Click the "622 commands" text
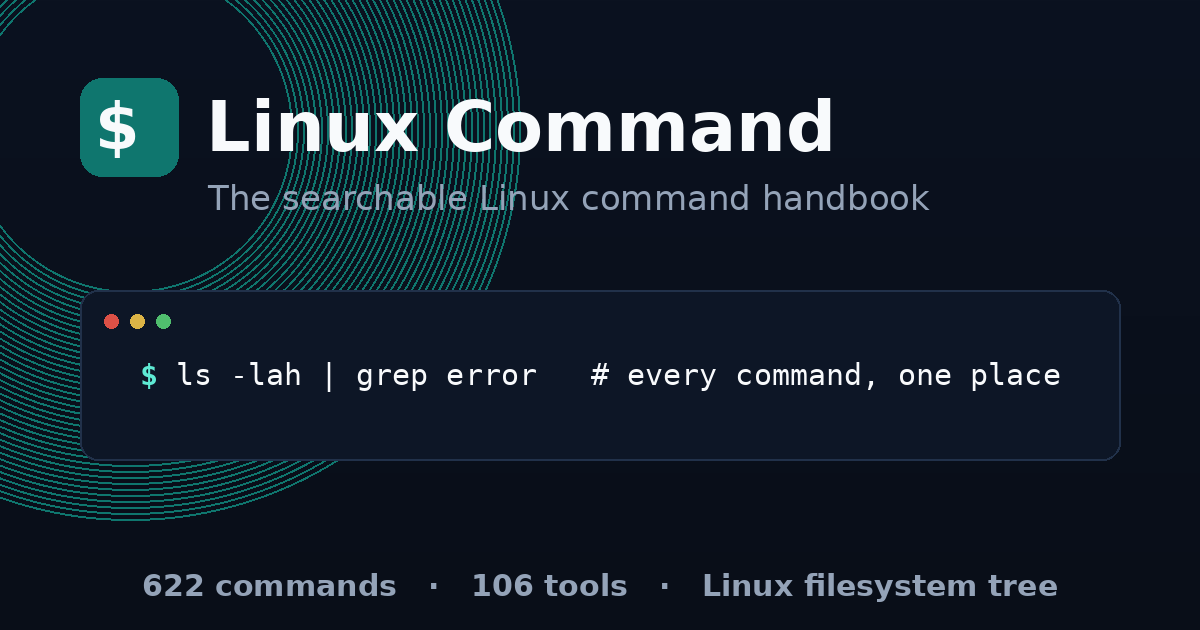 269,586
